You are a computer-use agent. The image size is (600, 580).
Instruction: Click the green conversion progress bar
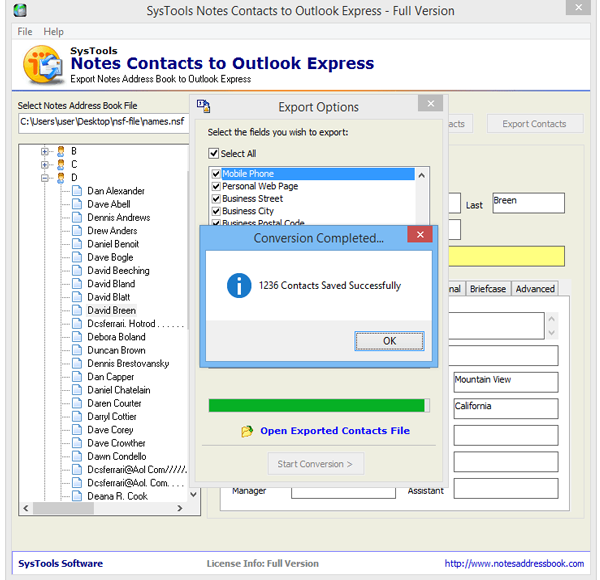pyautogui.click(x=319, y=406)
